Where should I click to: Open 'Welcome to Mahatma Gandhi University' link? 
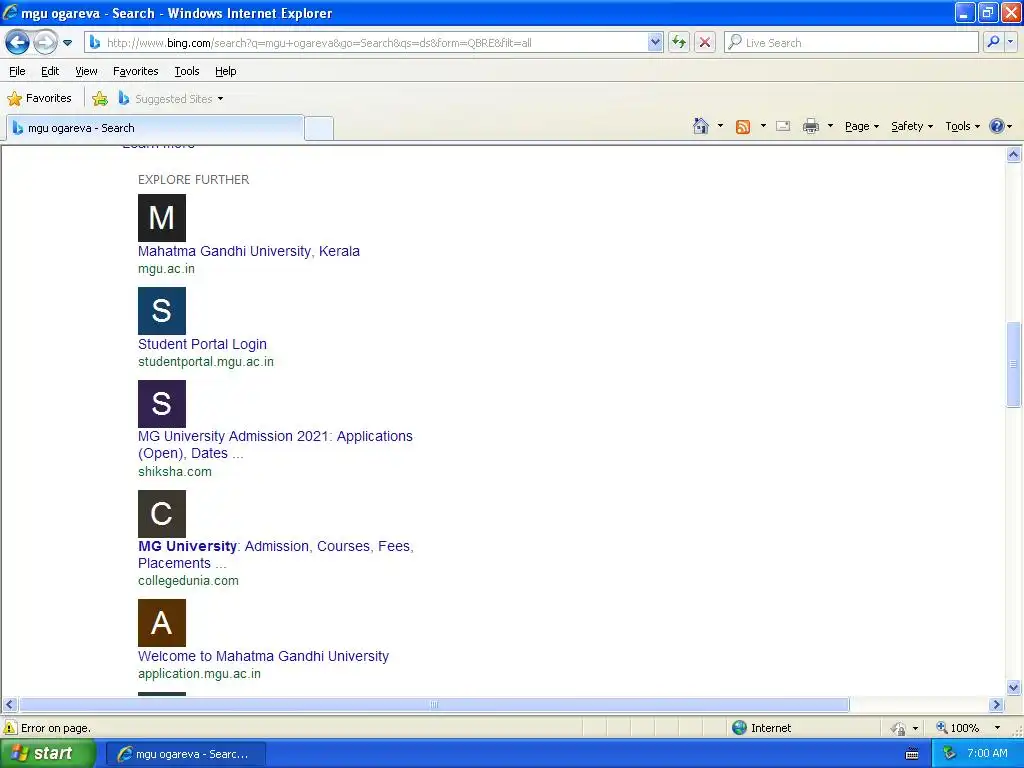[263, 656]
